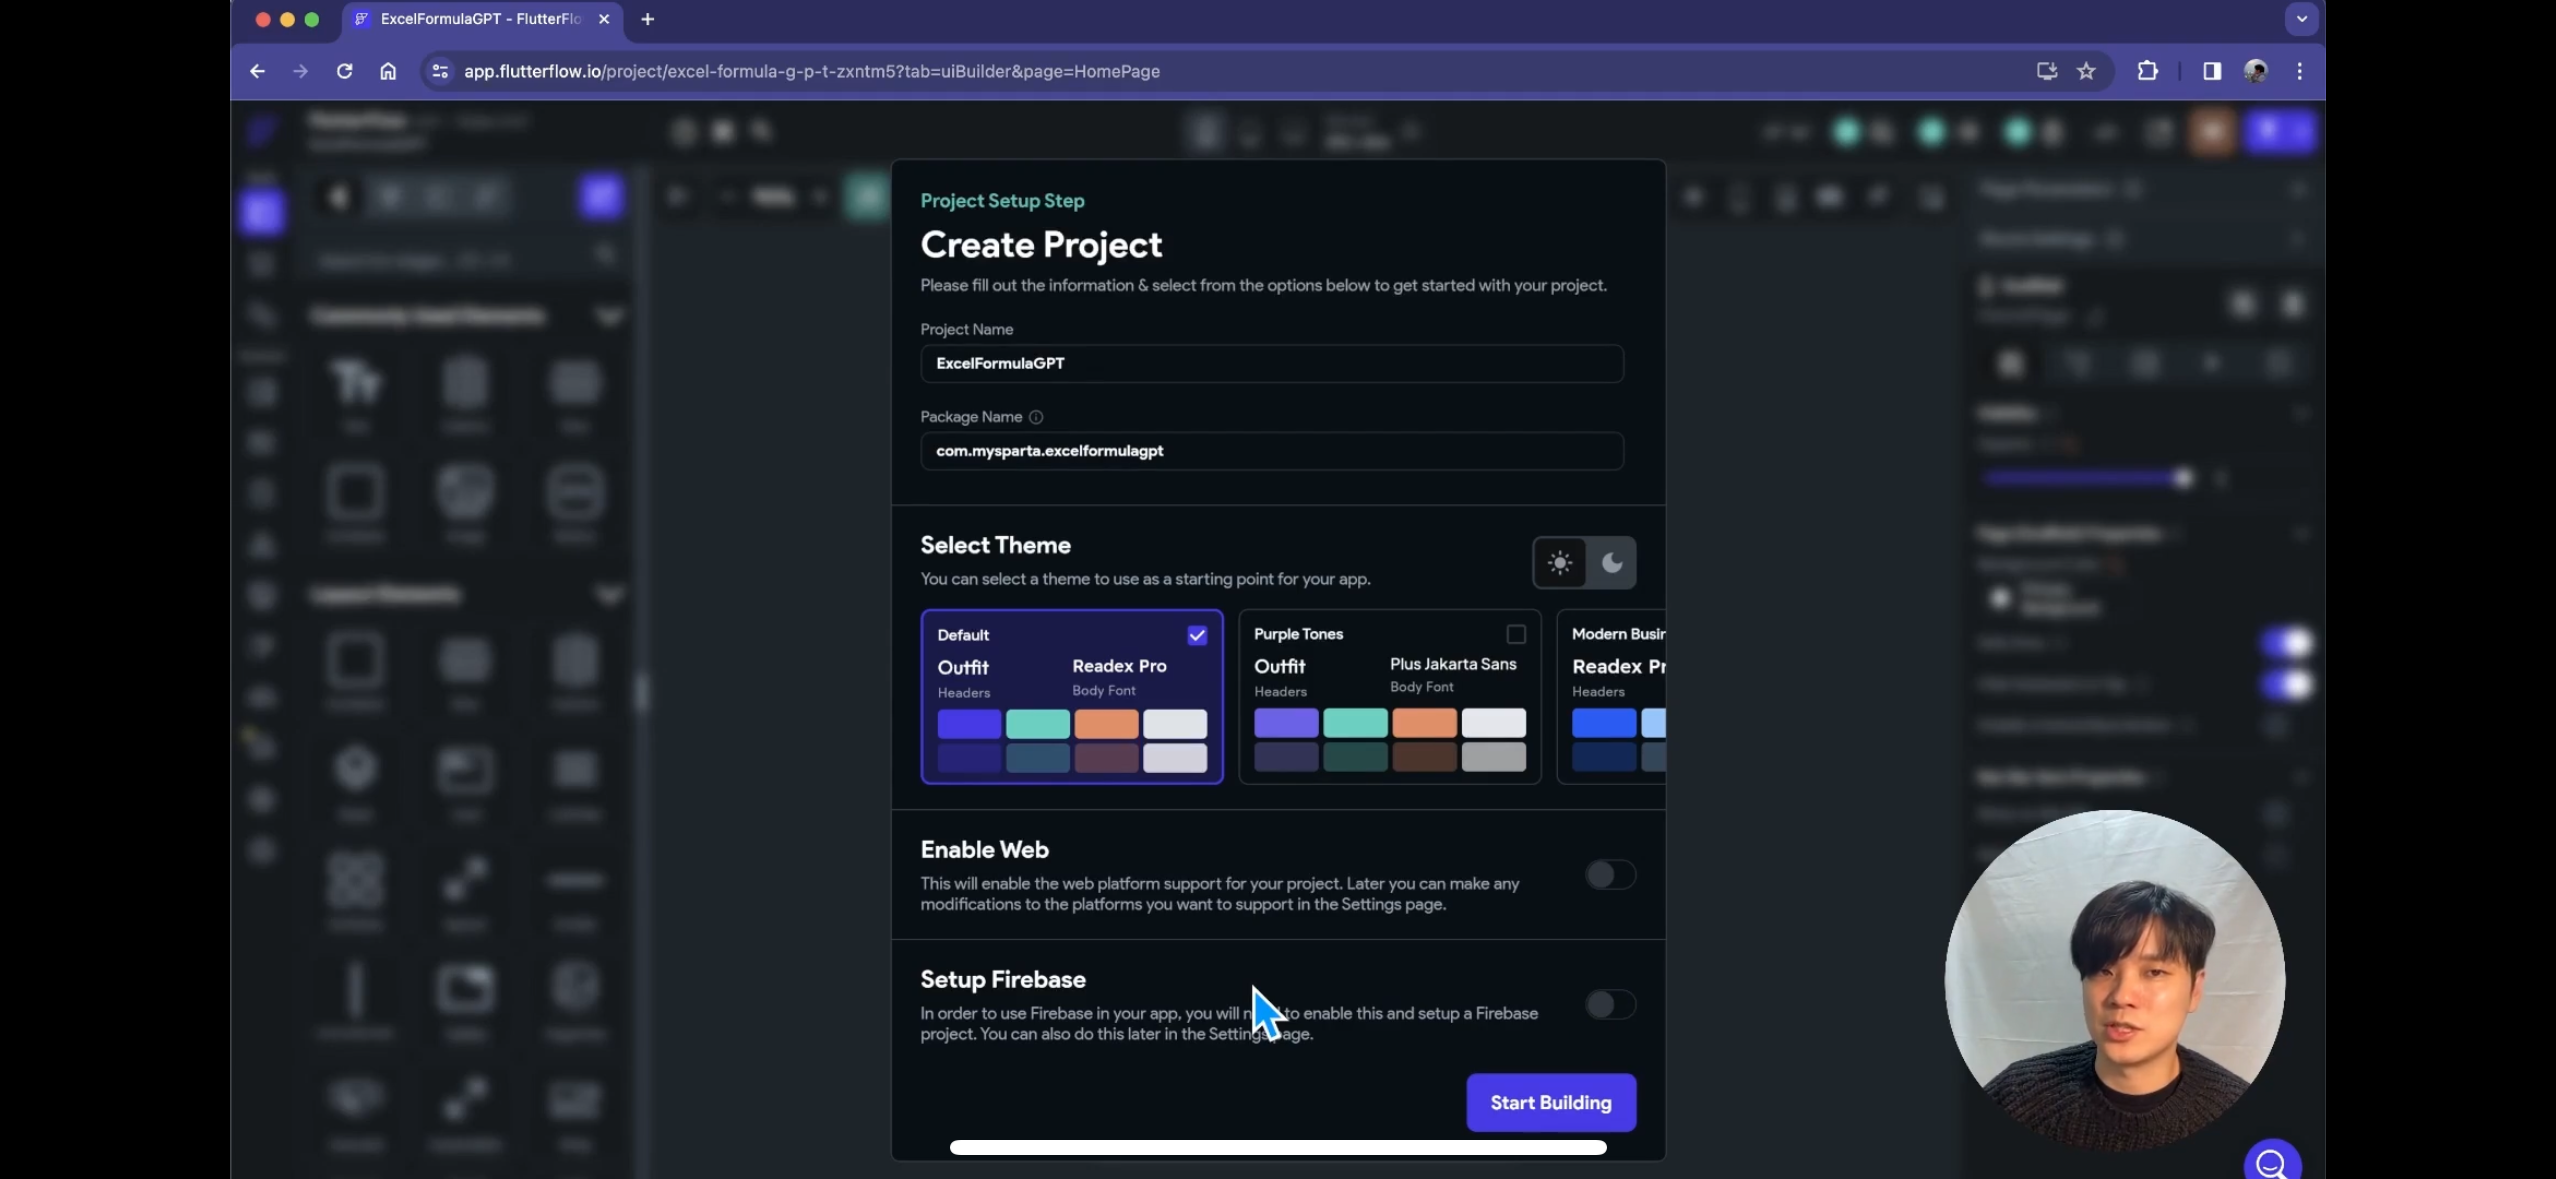
Task: Check the Purple Tones theme checkbox
Action: pos(1516,634)
